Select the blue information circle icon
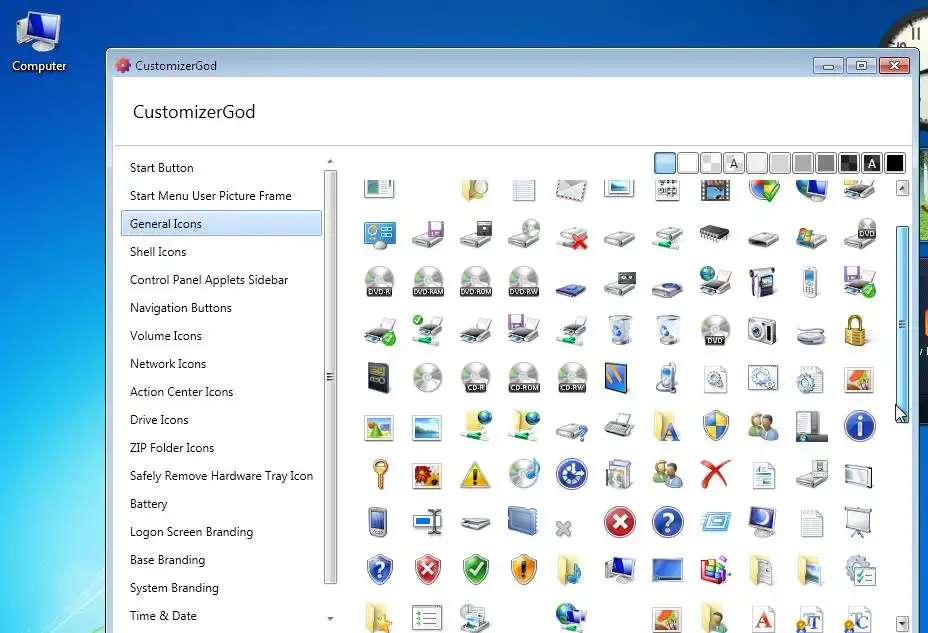Image resolution: width=928 pixels, height=633 pixels. (859, 426)
